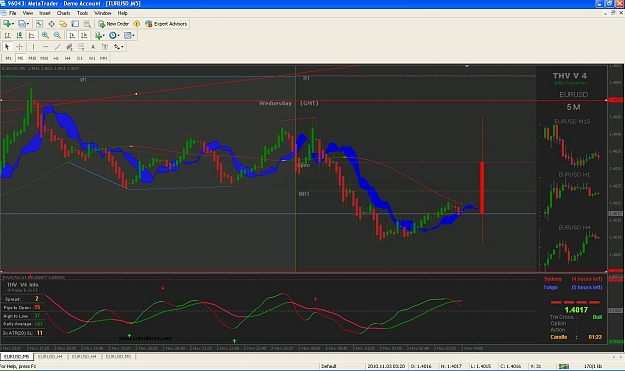Click the 'L: 1.4005' status bar value

pos(480,366)
